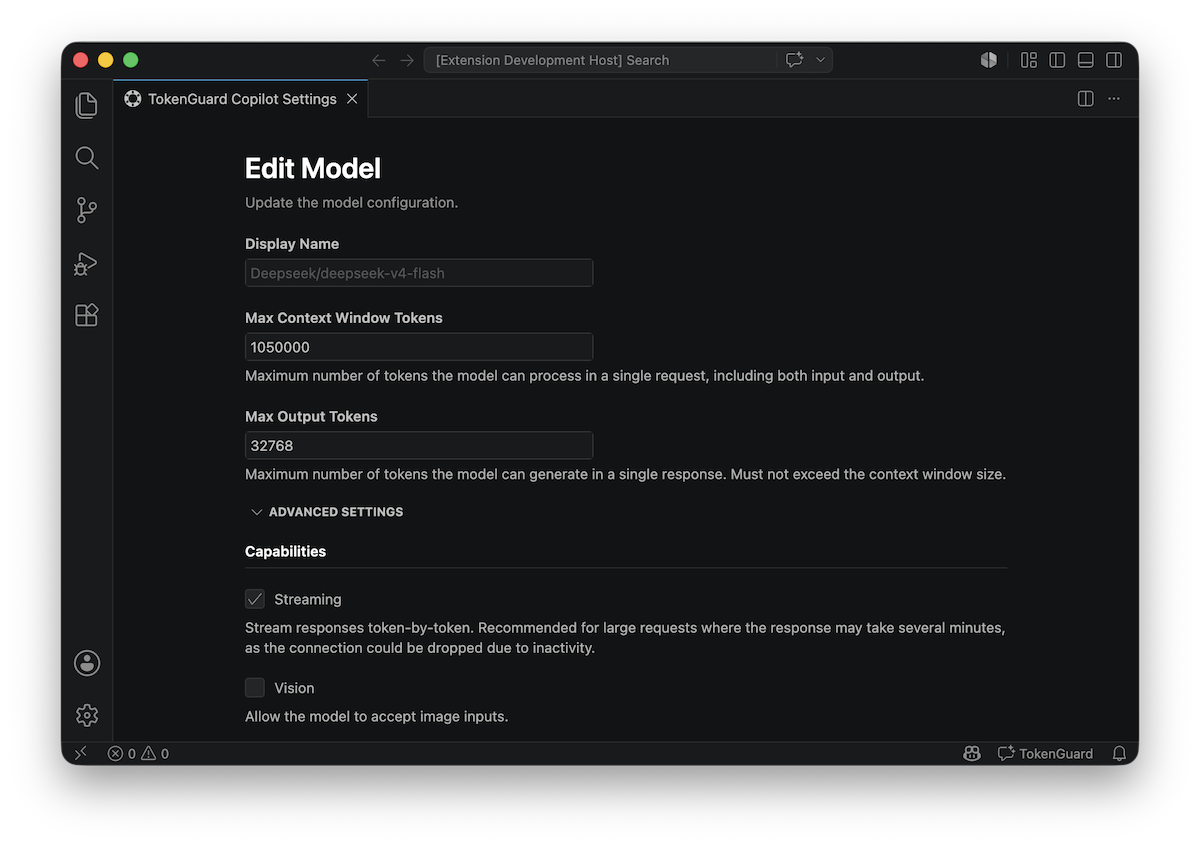Click the Max Output Tokens field
Viewport: 1200px width, 846px height.
tap(419, 445)
